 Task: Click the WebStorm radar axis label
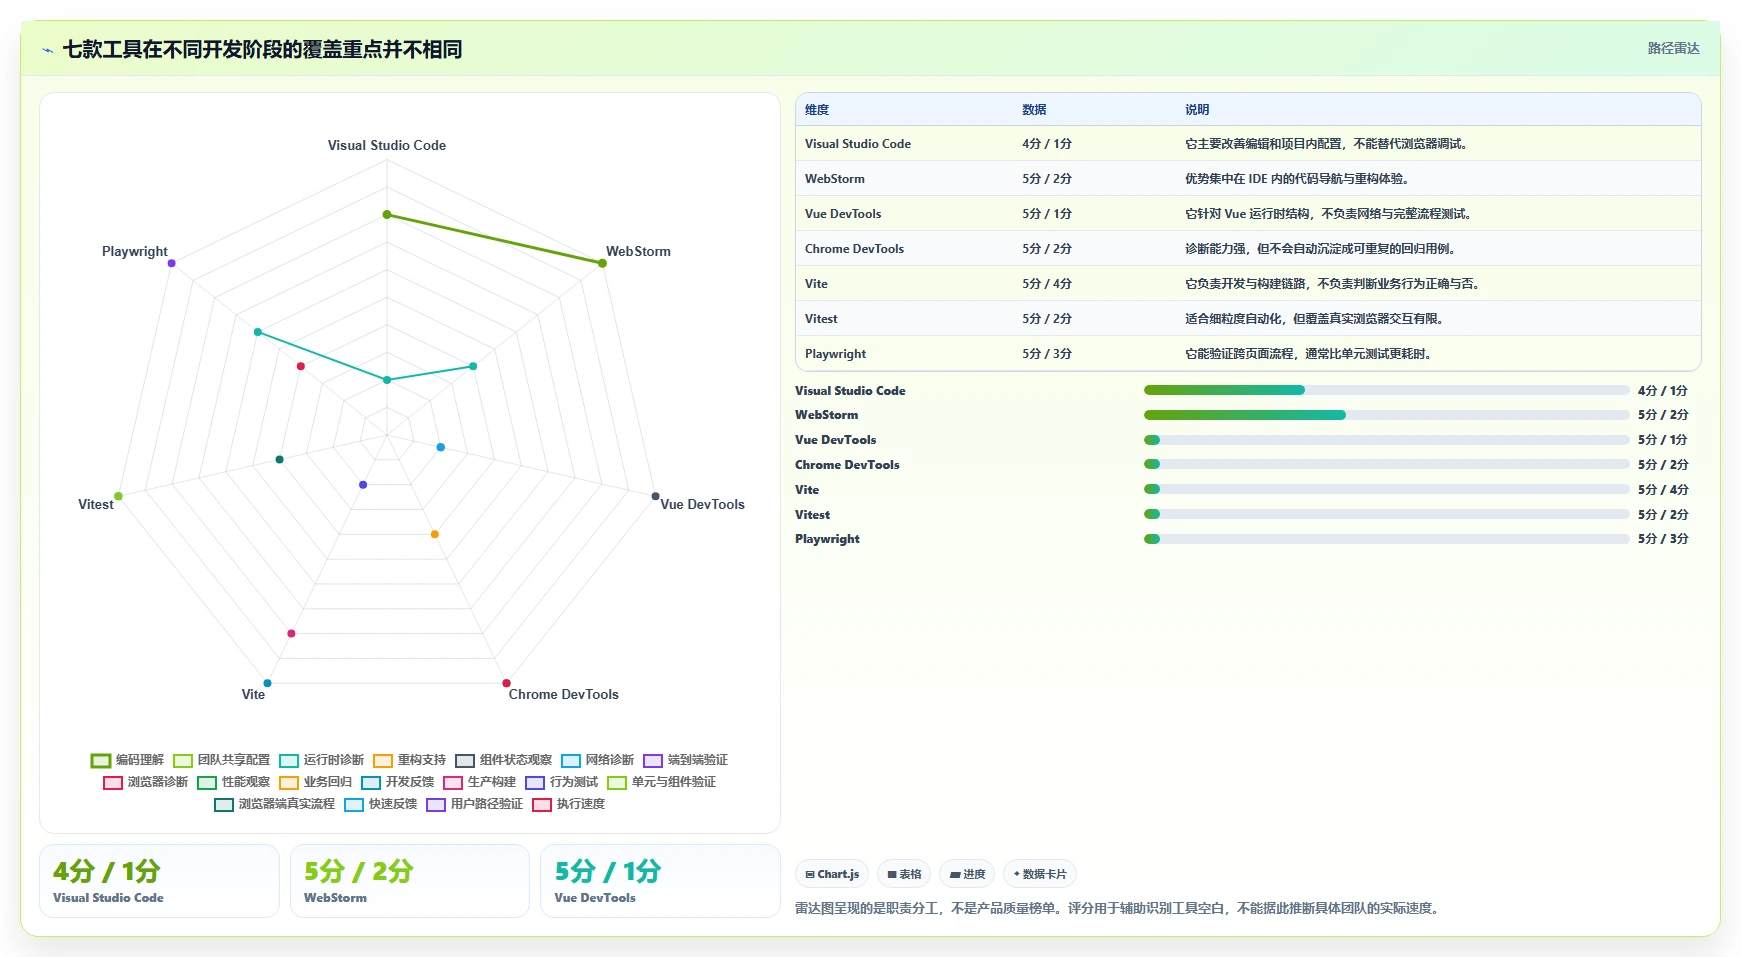pos(638,251)
